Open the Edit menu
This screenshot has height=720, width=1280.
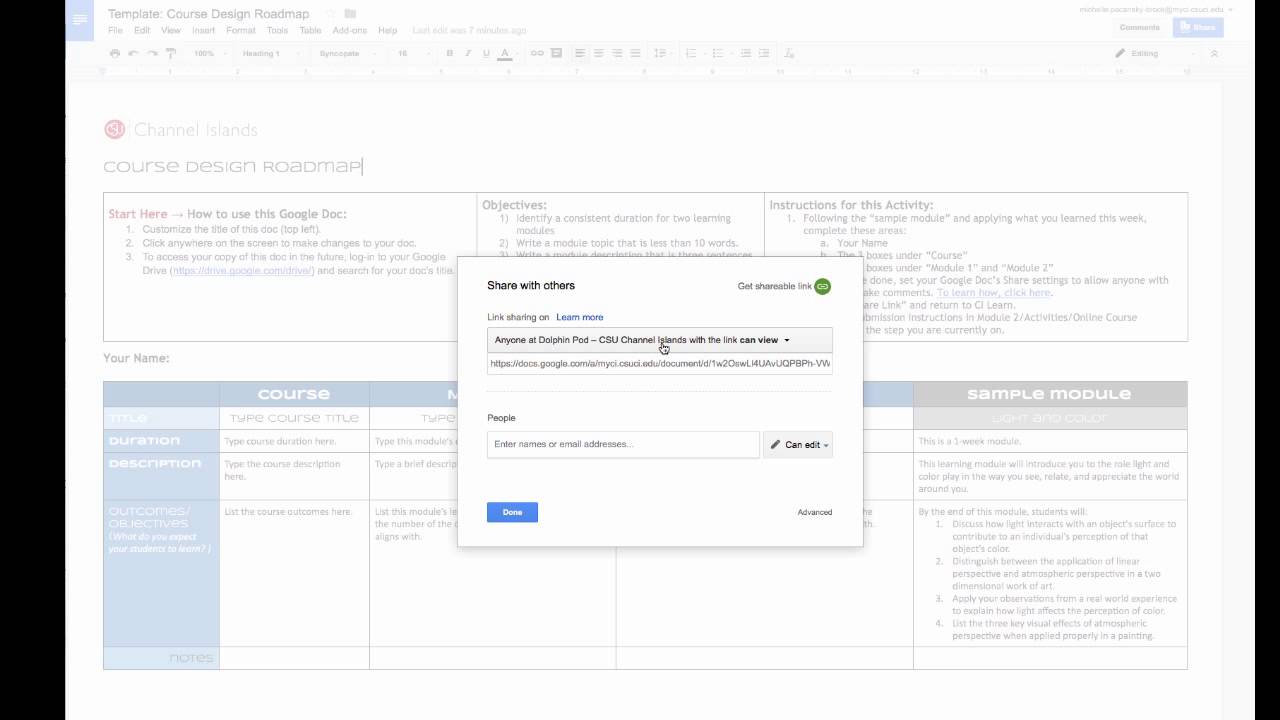click(142, 31)
